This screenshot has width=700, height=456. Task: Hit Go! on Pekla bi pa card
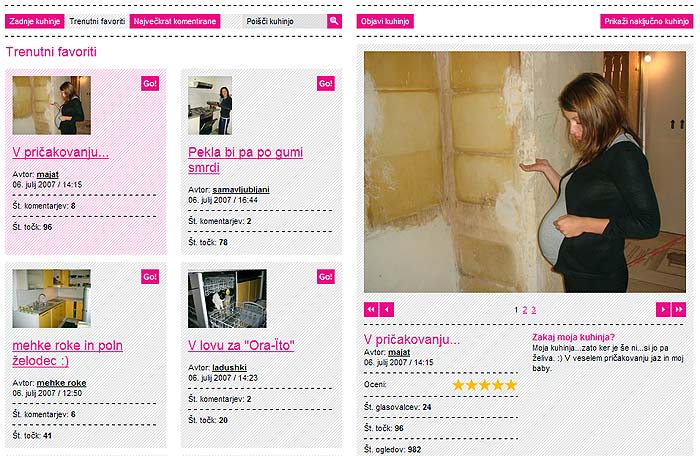[326, 84]
